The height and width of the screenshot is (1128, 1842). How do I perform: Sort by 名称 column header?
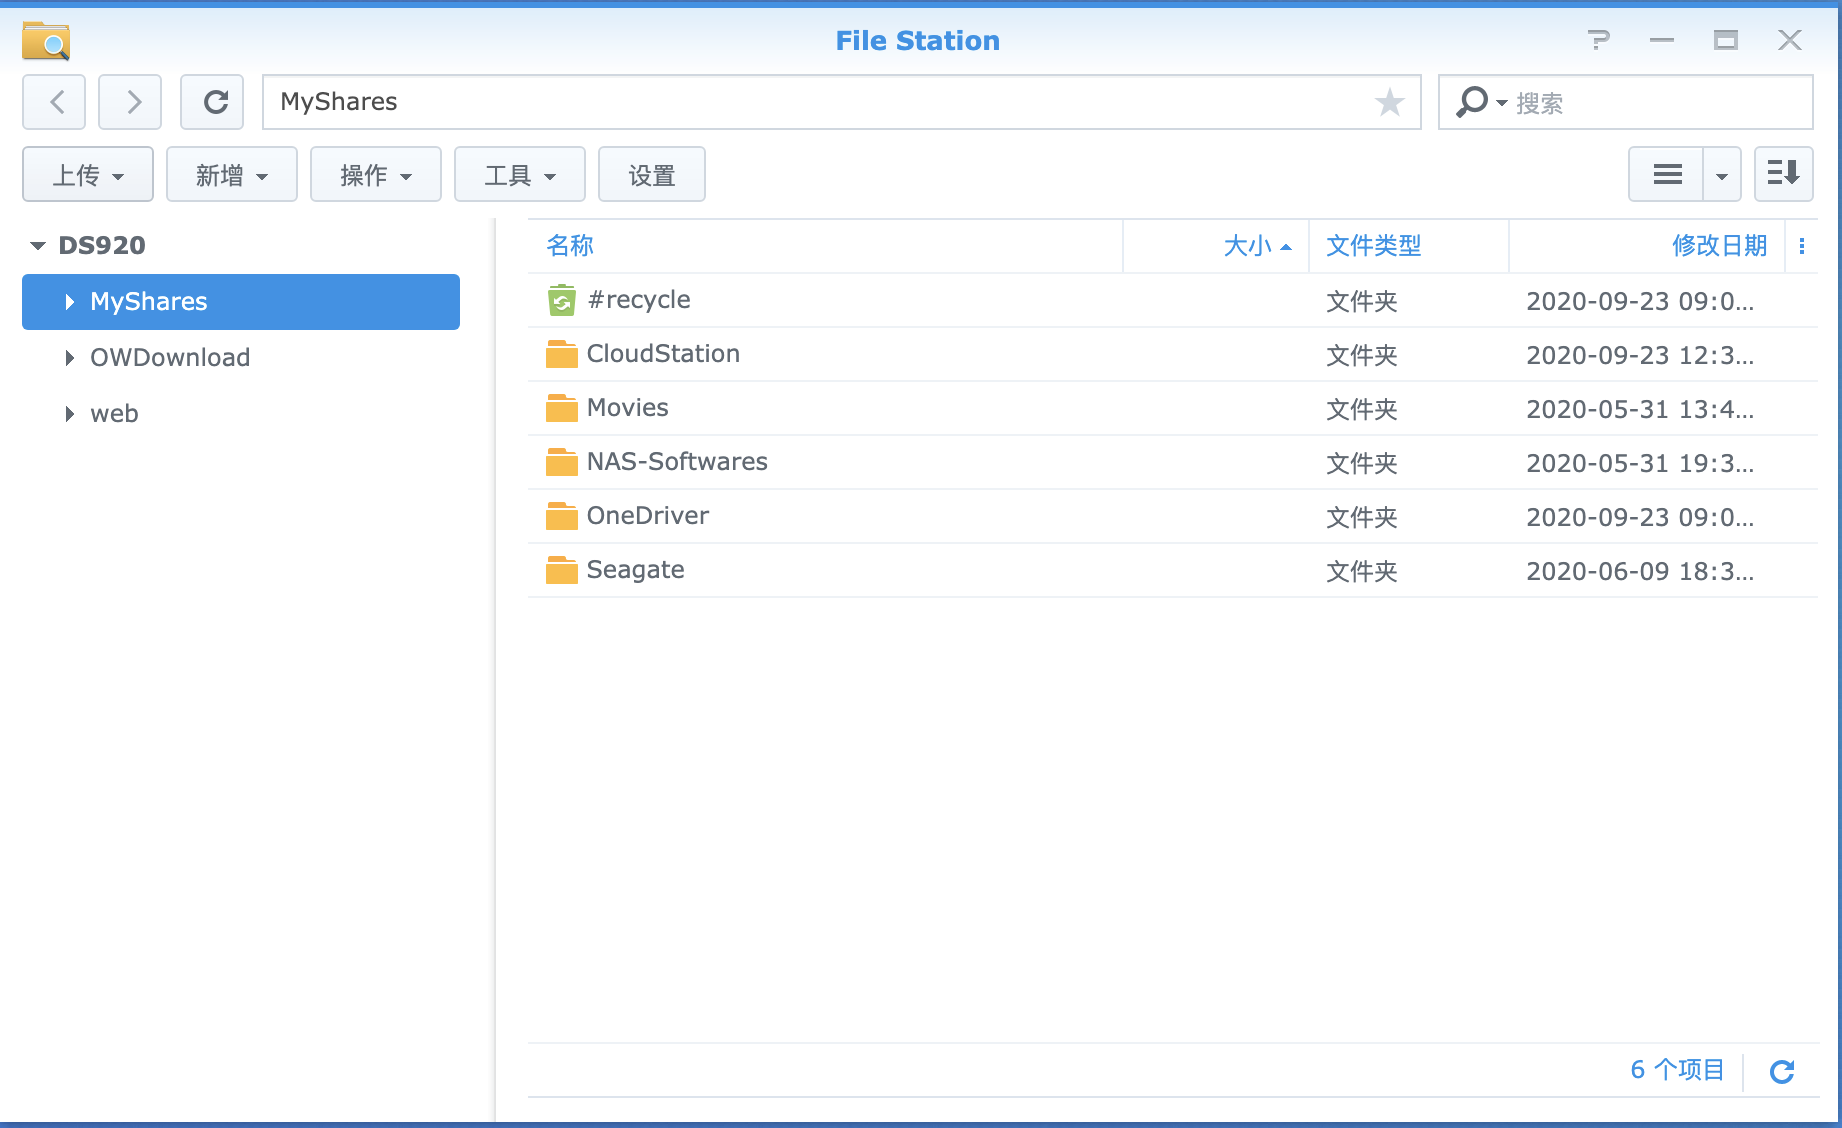[x=825, y=246]
